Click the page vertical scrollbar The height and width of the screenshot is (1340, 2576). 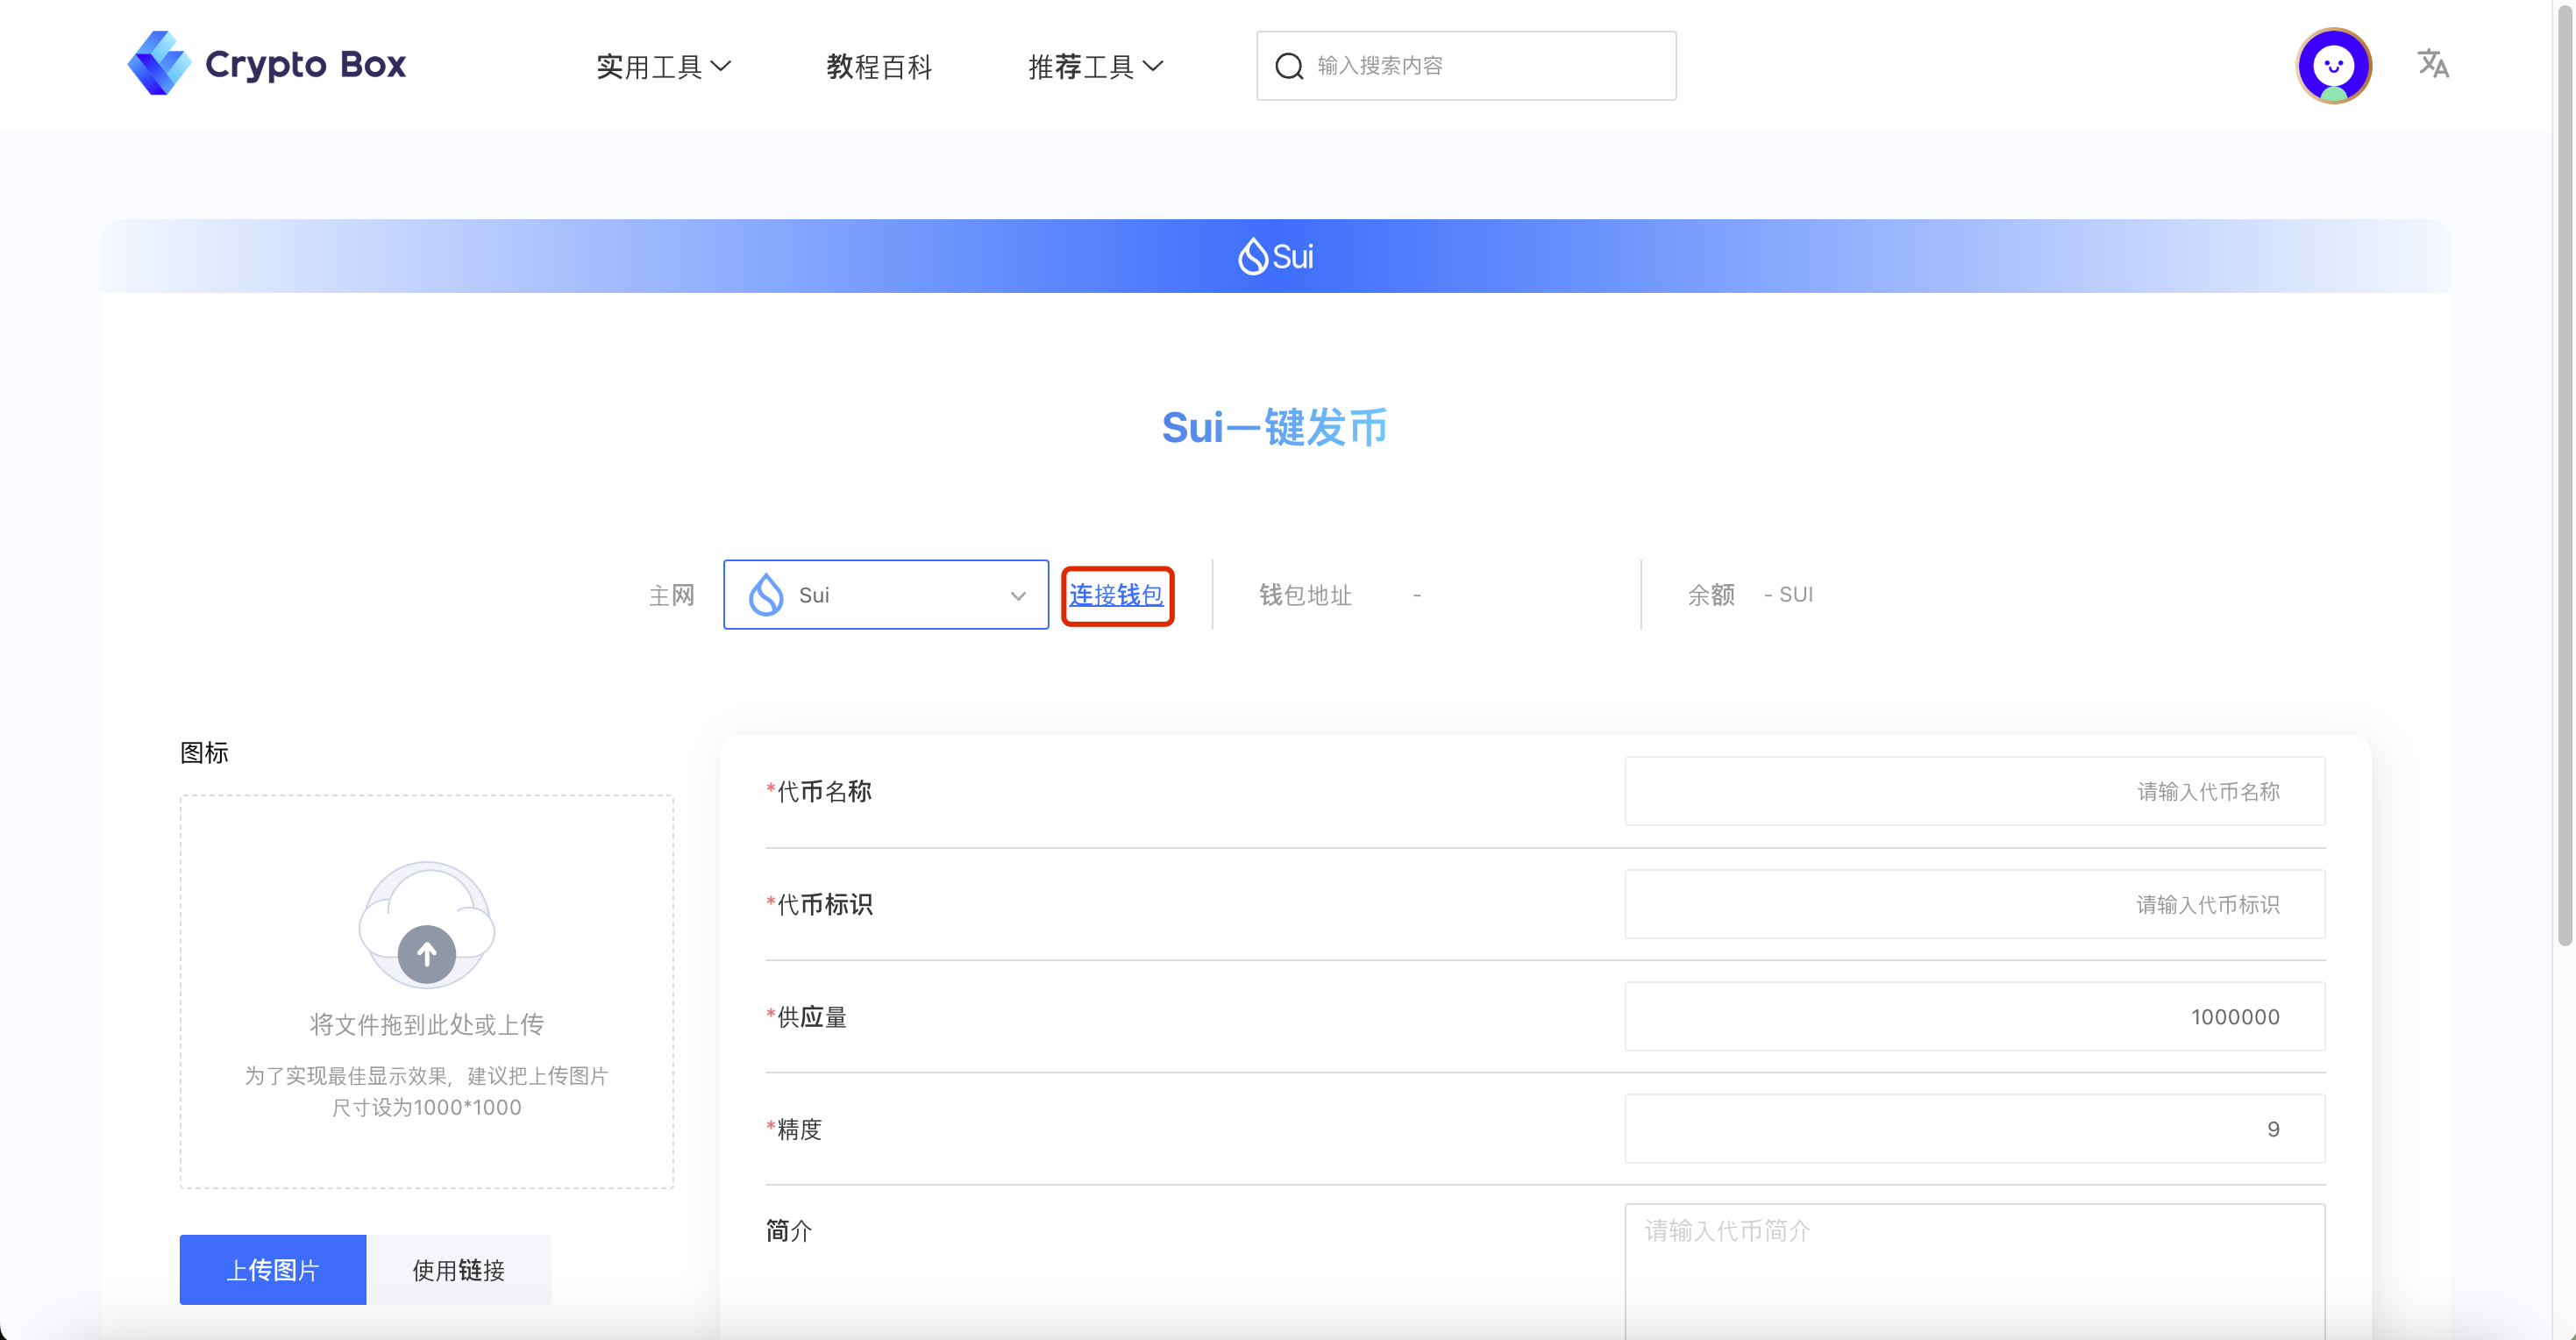2564,475
